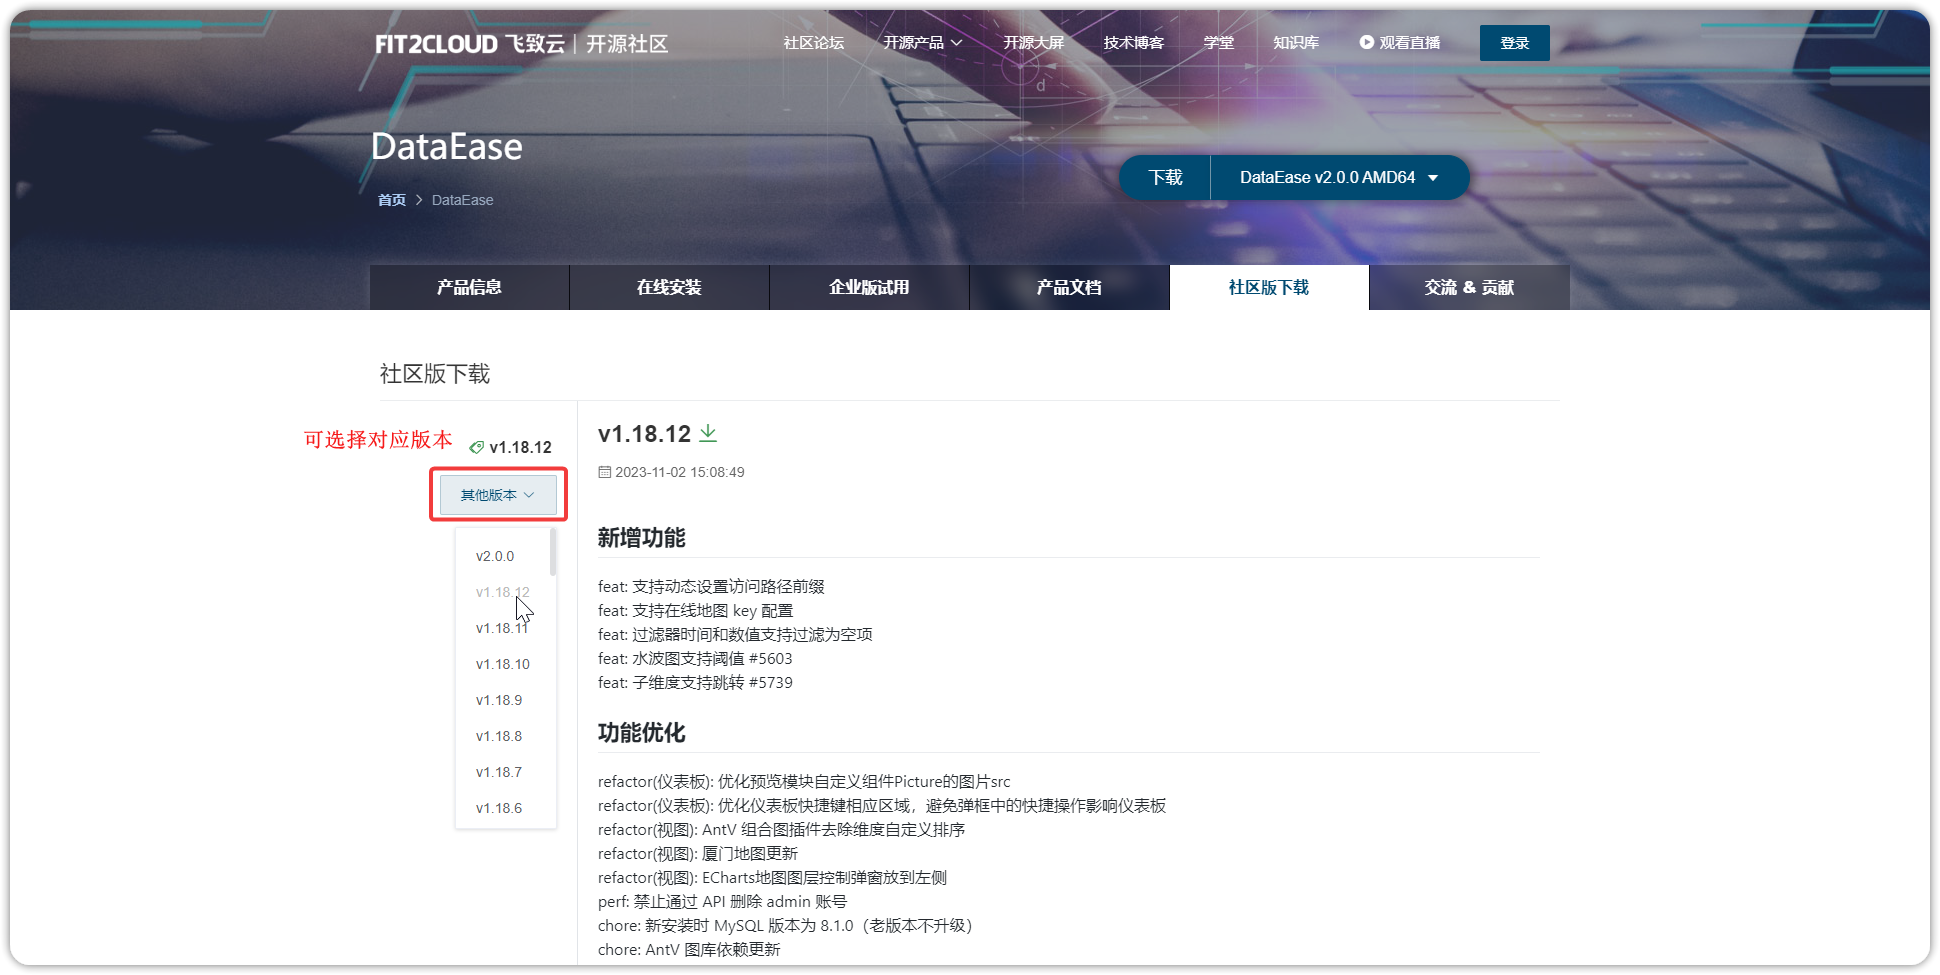Viewport: 1940px width, 975px height.
Task: Collapse the 其他版本 dropdown
Action: coord(497,494)
